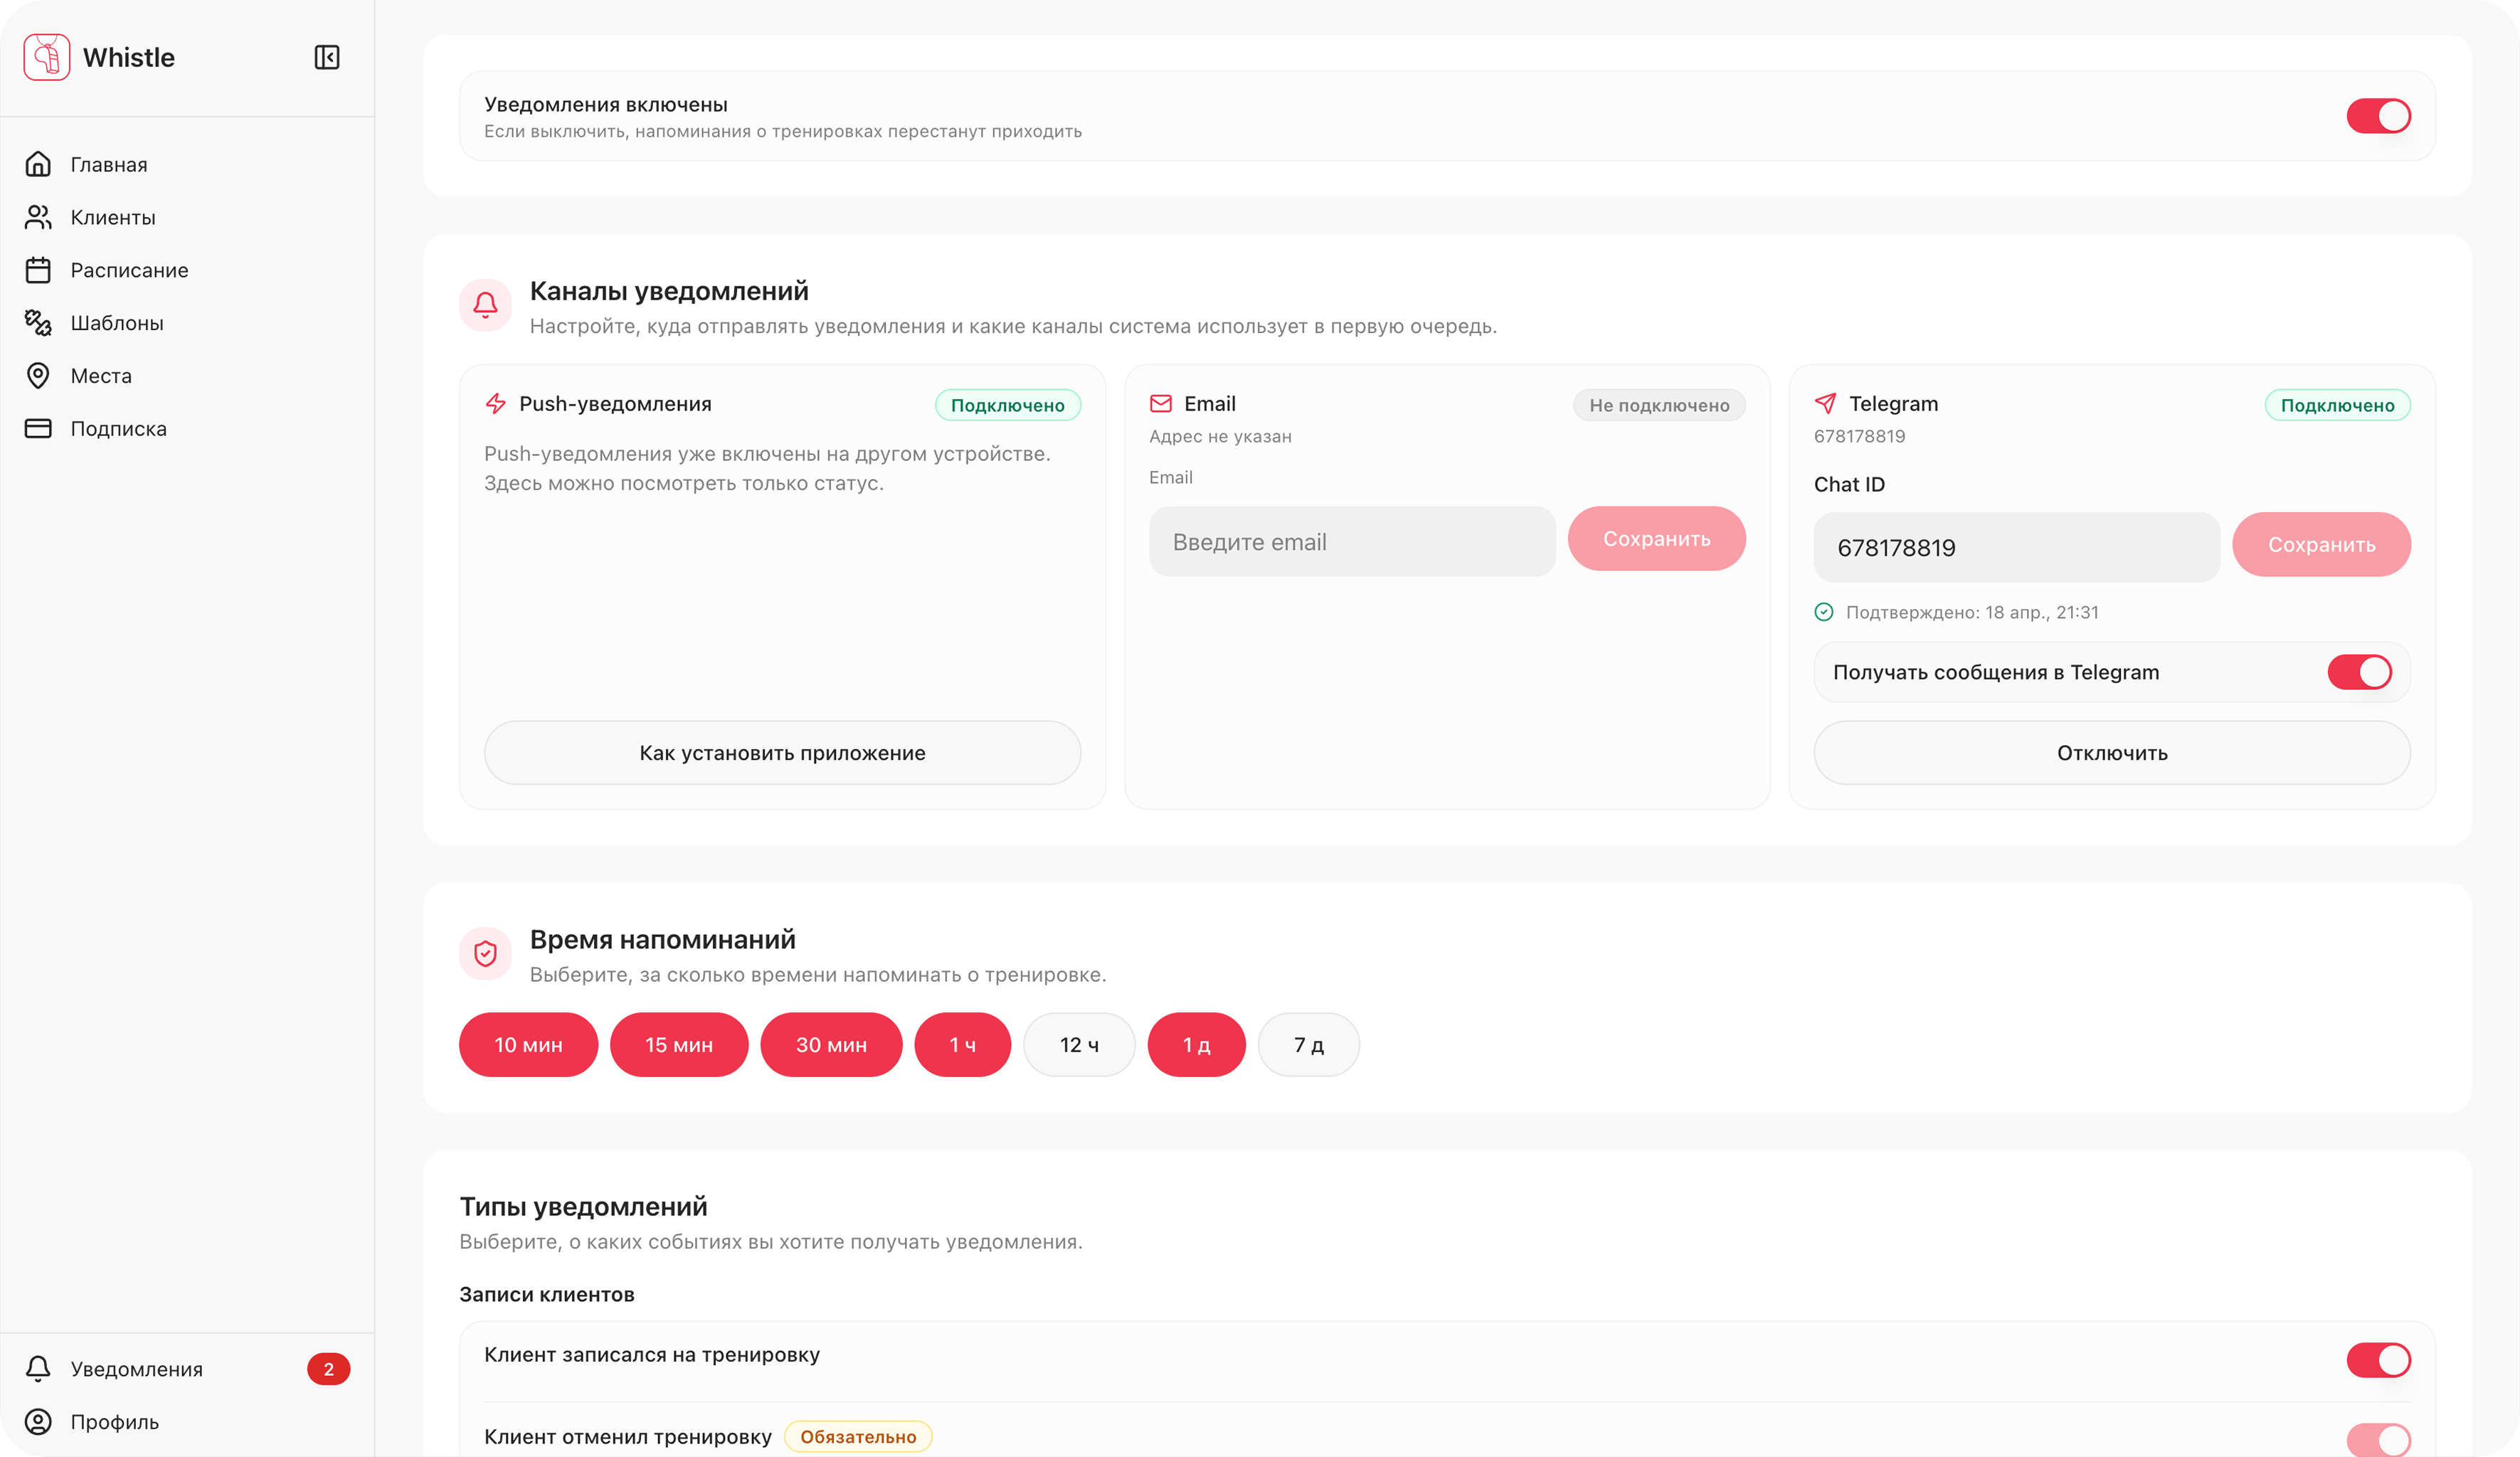This screenshot has width=2520, height=1457.
Task: Click the bell icon of Каналы уведомлений
Action: (485, 305)
